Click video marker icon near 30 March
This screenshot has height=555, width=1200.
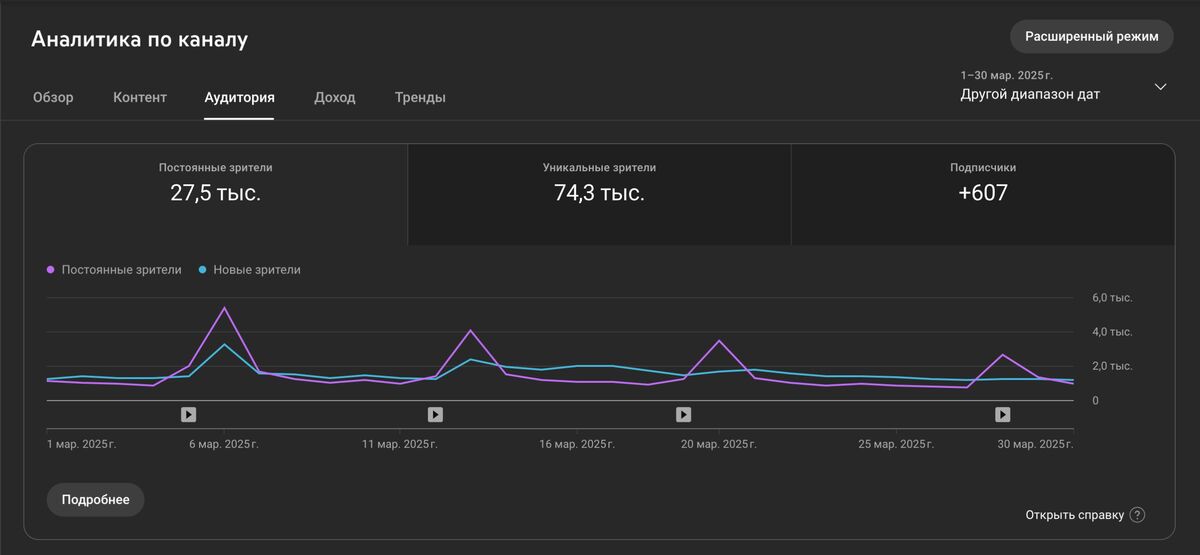click(x=1002, y=414)
